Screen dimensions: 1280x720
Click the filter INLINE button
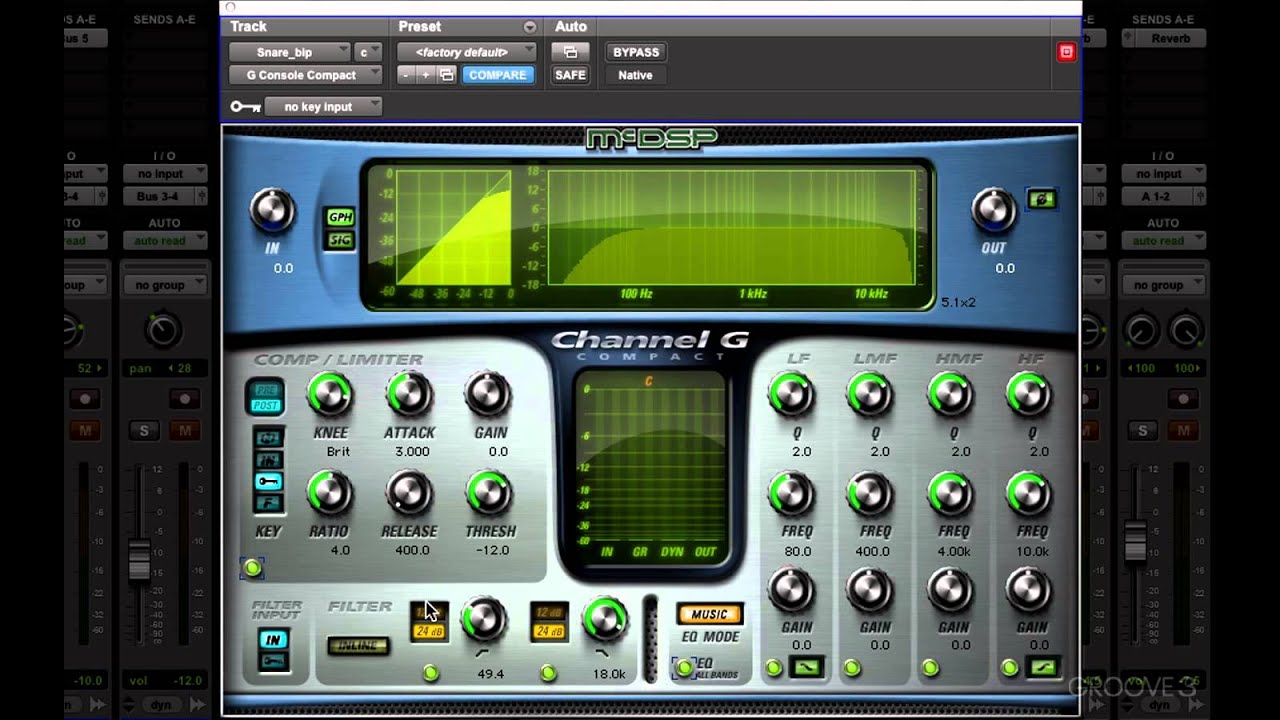pos(358,645)
